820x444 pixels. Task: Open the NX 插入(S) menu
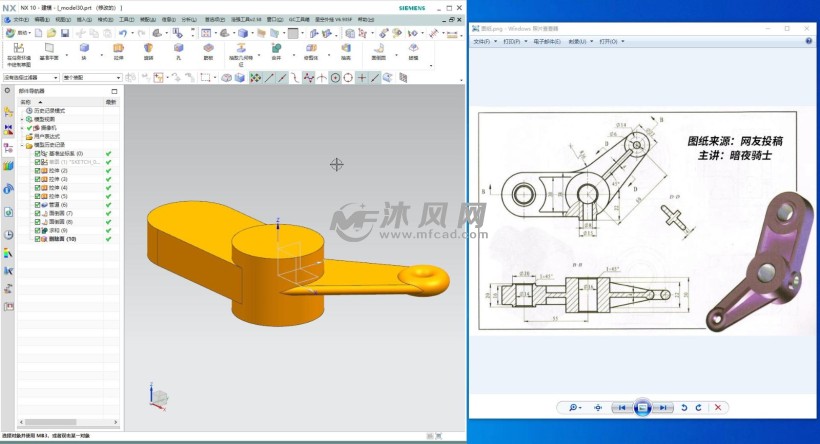pyautogui.click(x=84, y=19)
